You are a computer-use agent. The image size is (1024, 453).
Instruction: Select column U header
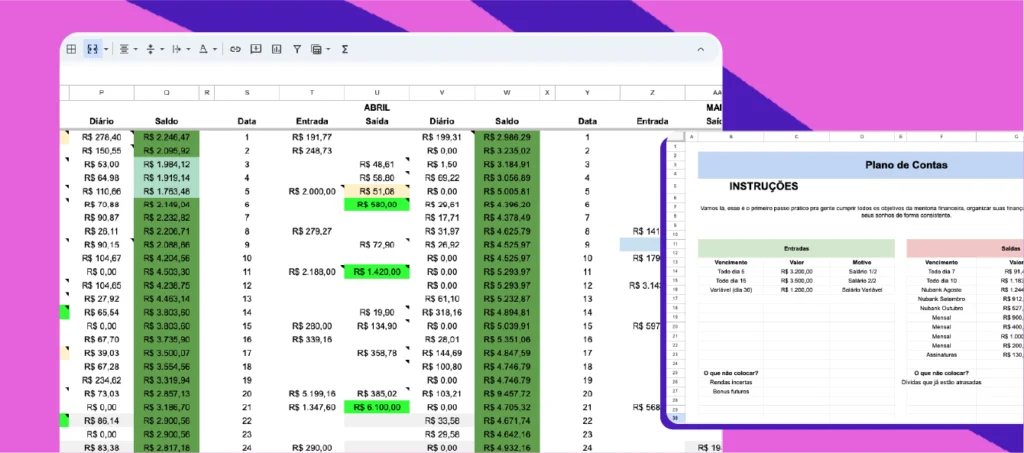(x=377, y=93)
